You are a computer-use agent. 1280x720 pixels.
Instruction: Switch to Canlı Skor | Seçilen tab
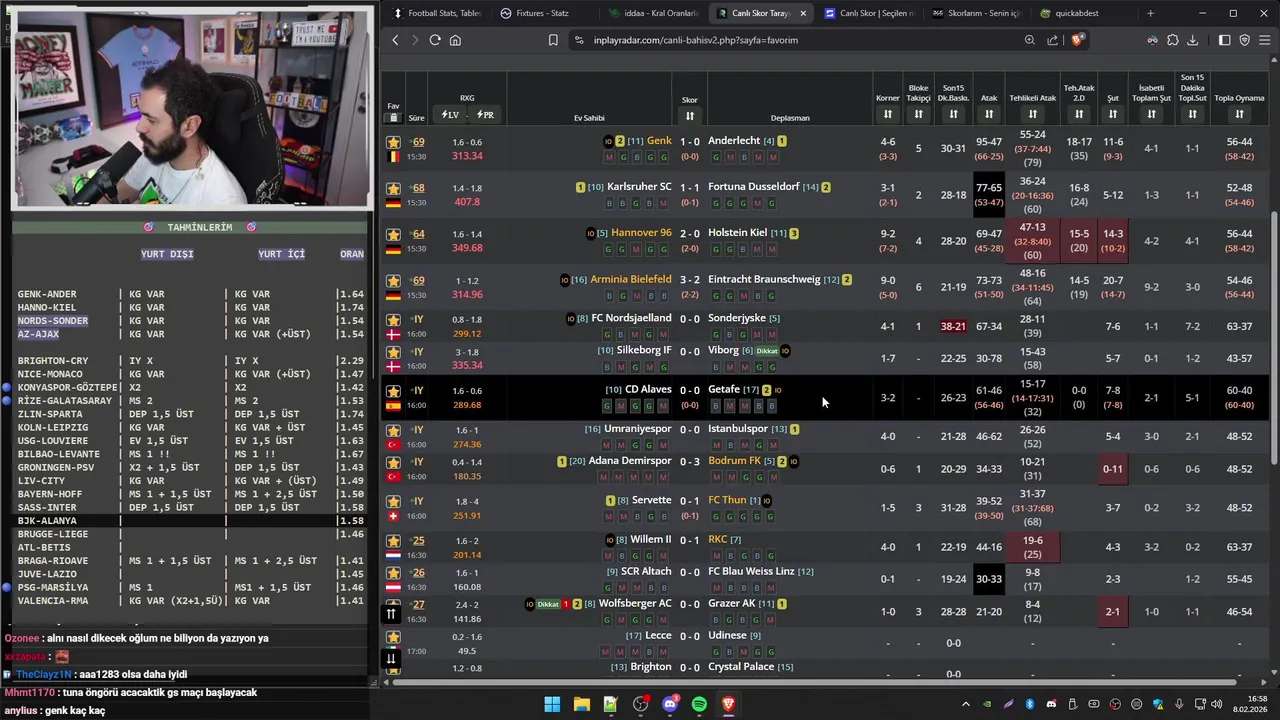(869, 13)
